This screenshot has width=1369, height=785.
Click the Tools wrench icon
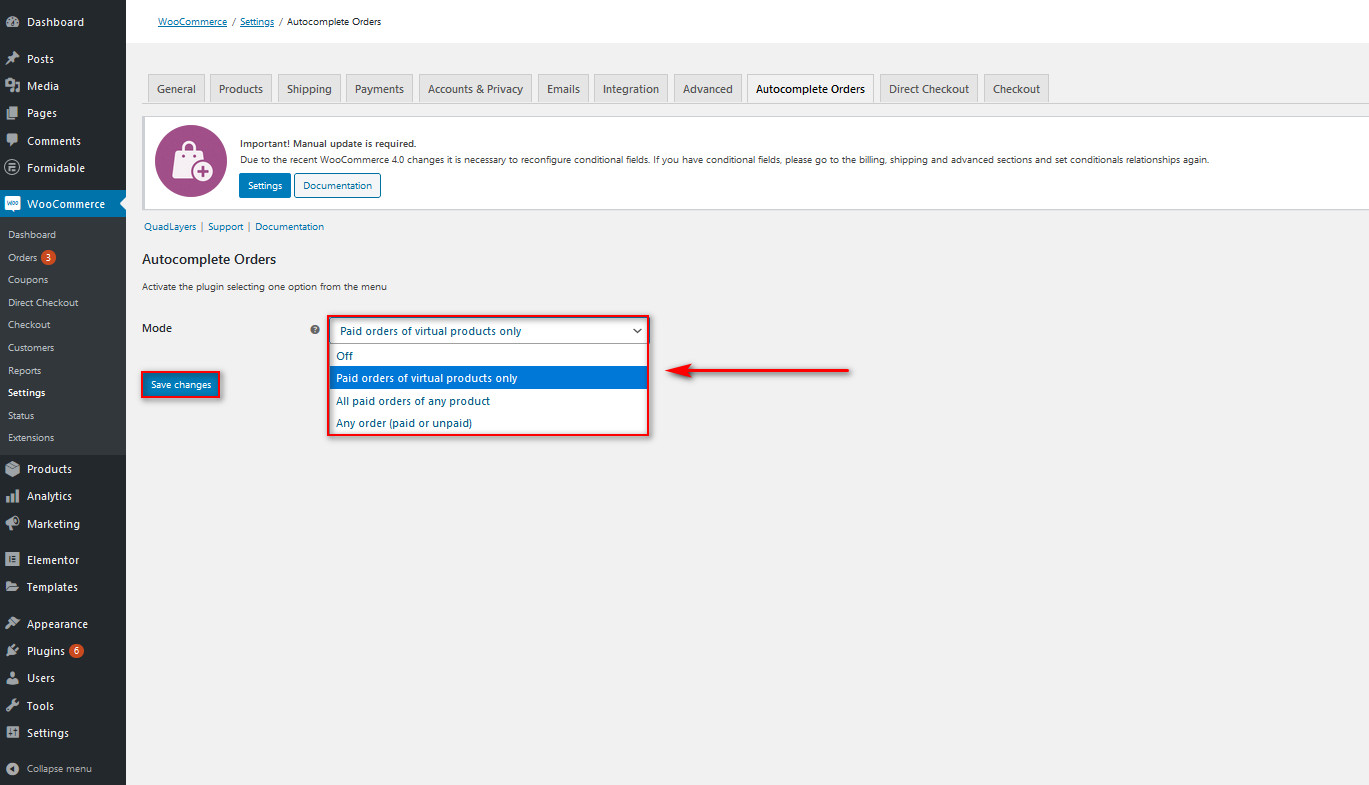point(13,706)
